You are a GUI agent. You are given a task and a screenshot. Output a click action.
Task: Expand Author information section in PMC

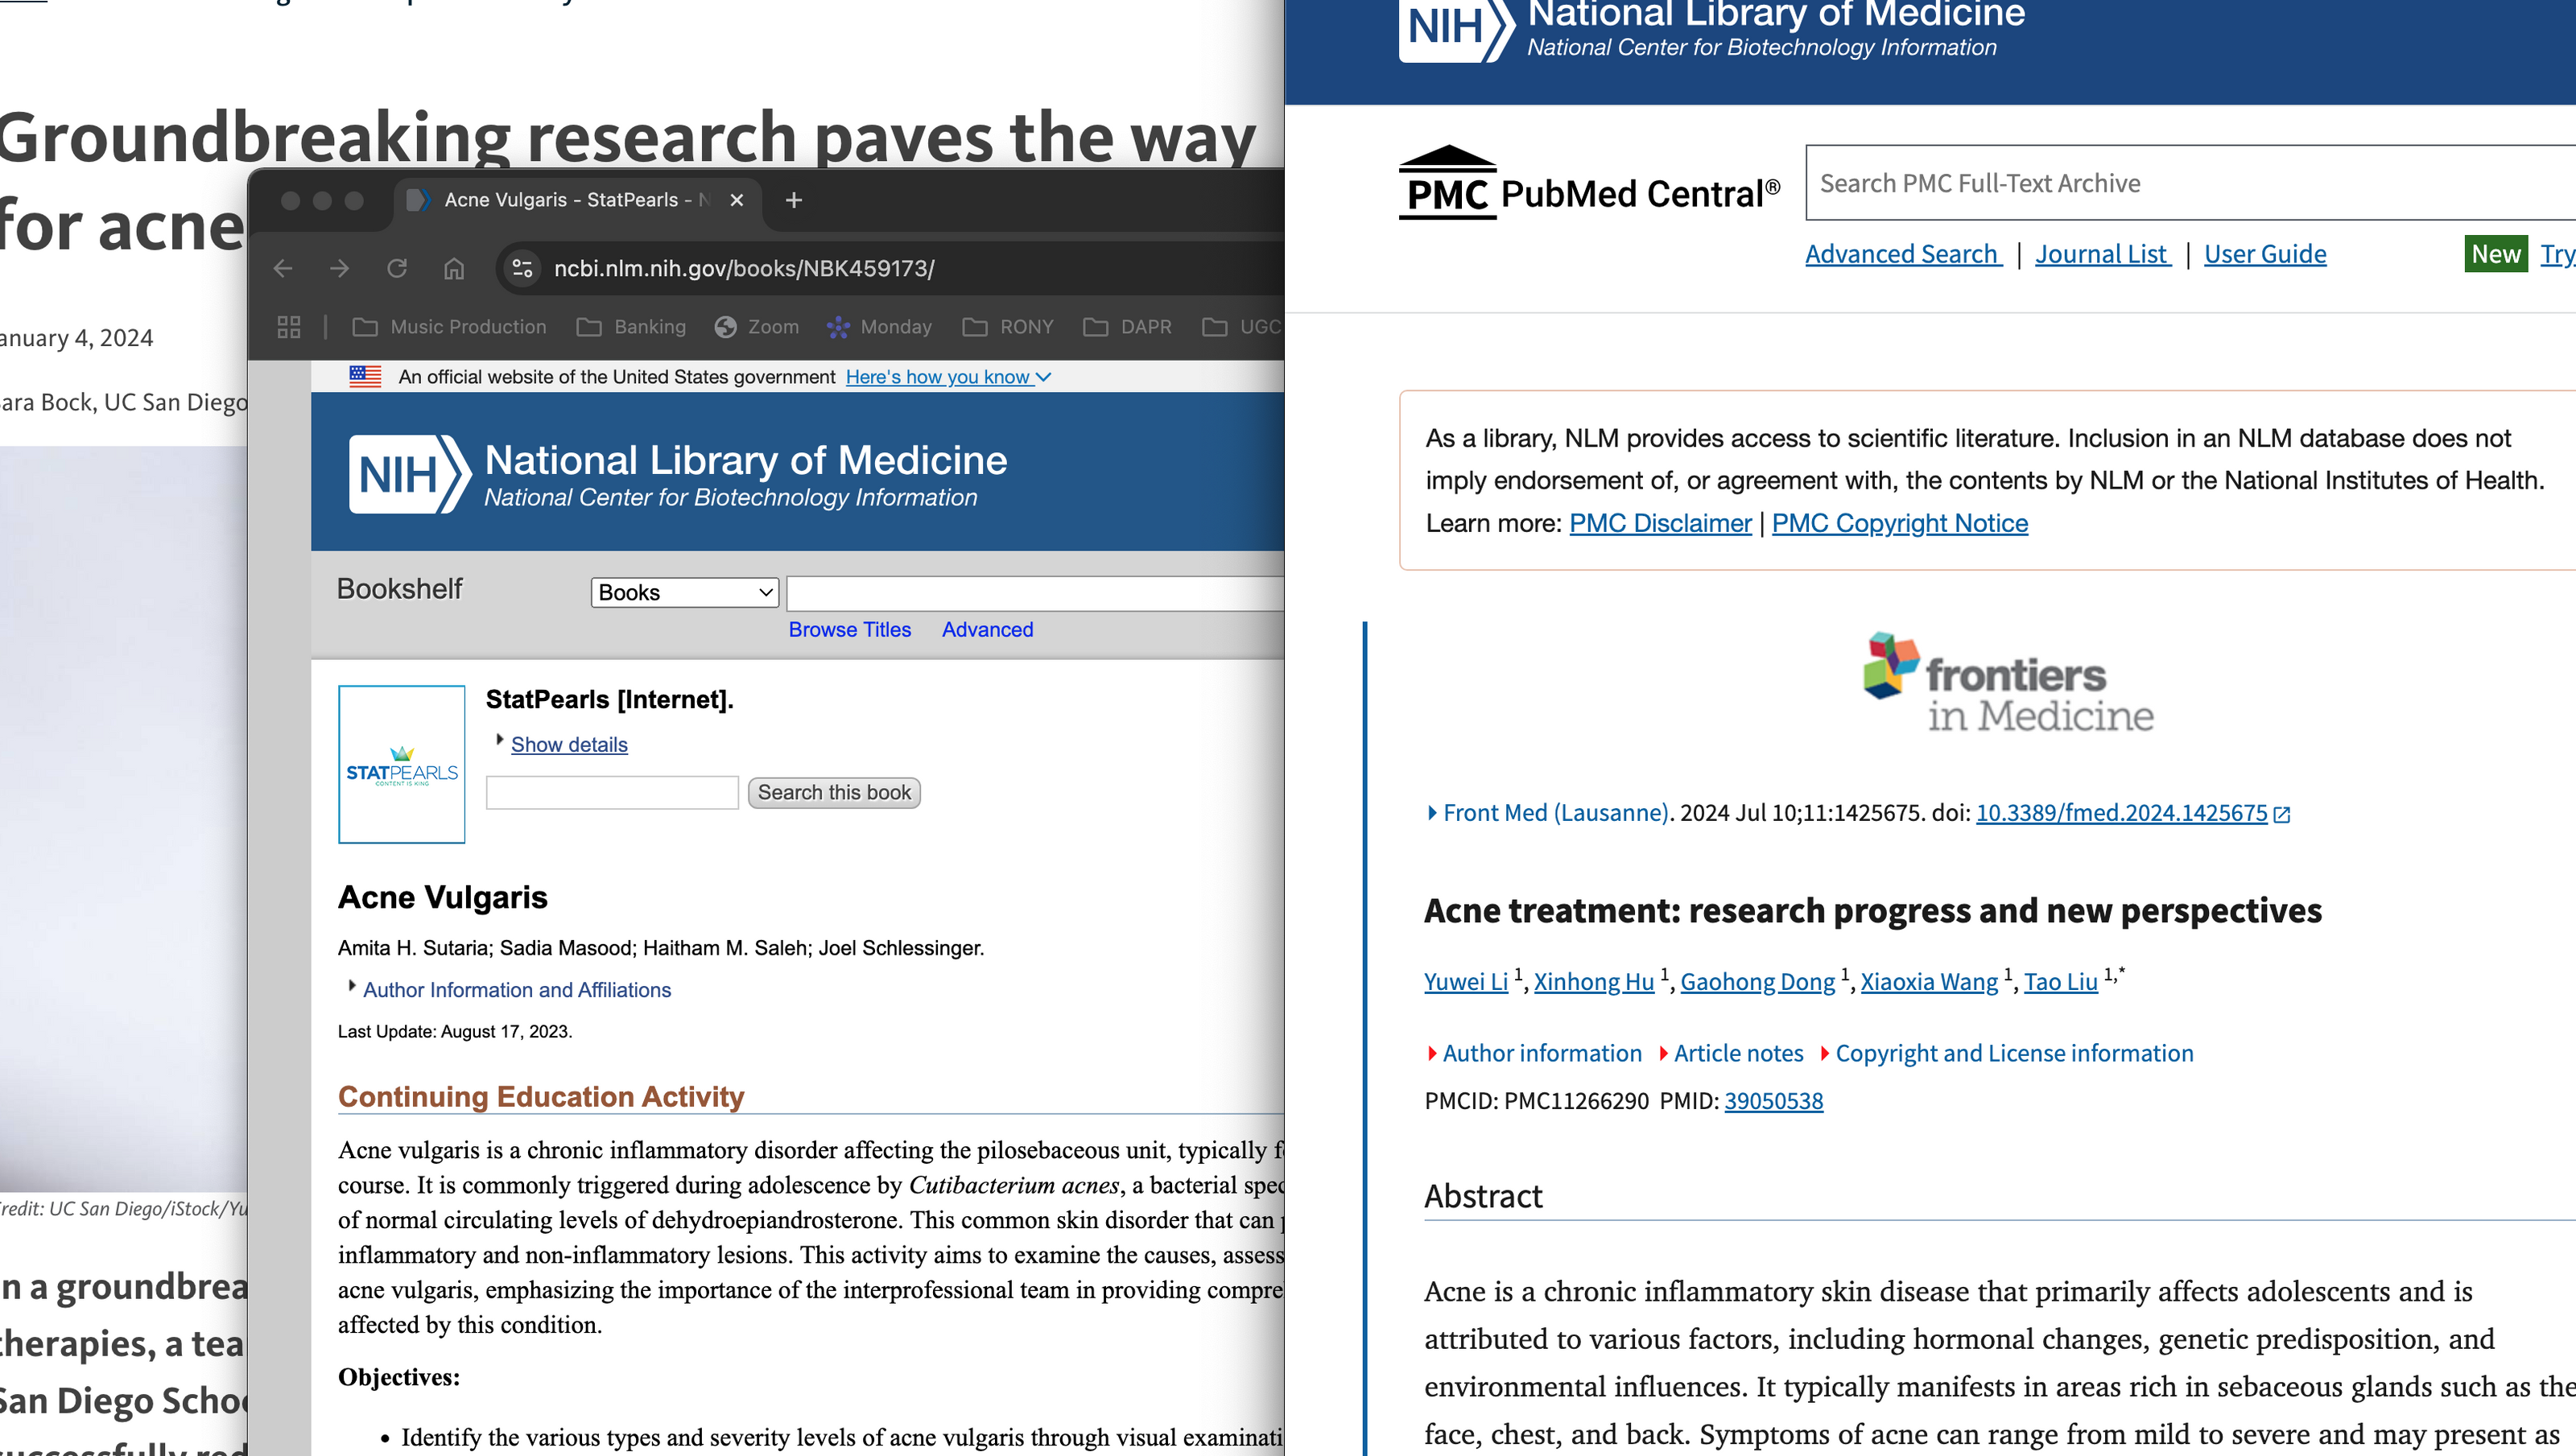tap(1535, 1053)
